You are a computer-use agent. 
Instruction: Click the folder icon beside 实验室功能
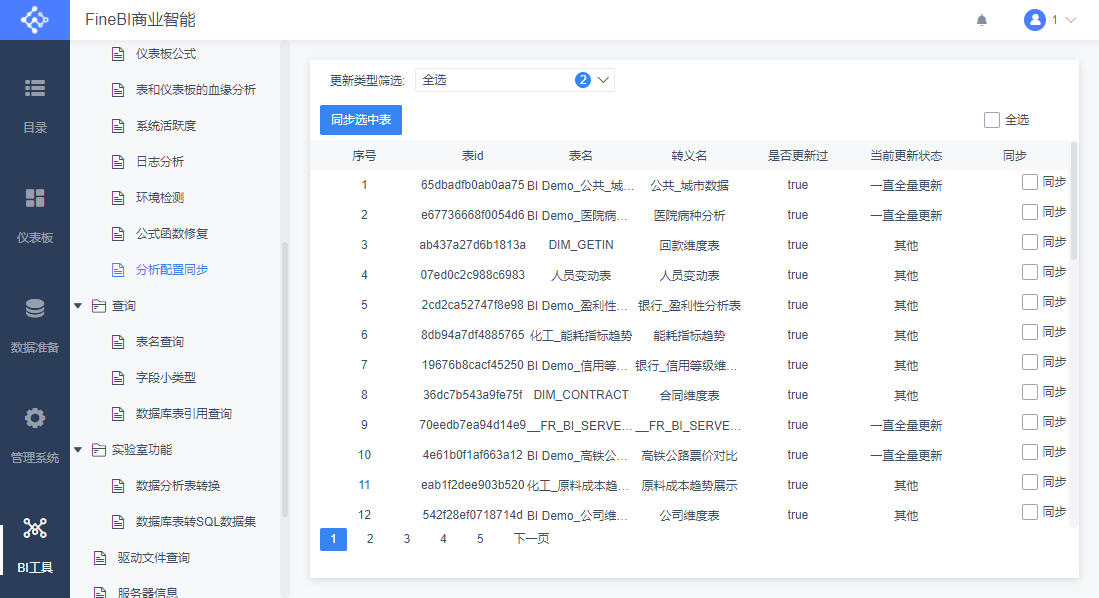click(99, 449)
